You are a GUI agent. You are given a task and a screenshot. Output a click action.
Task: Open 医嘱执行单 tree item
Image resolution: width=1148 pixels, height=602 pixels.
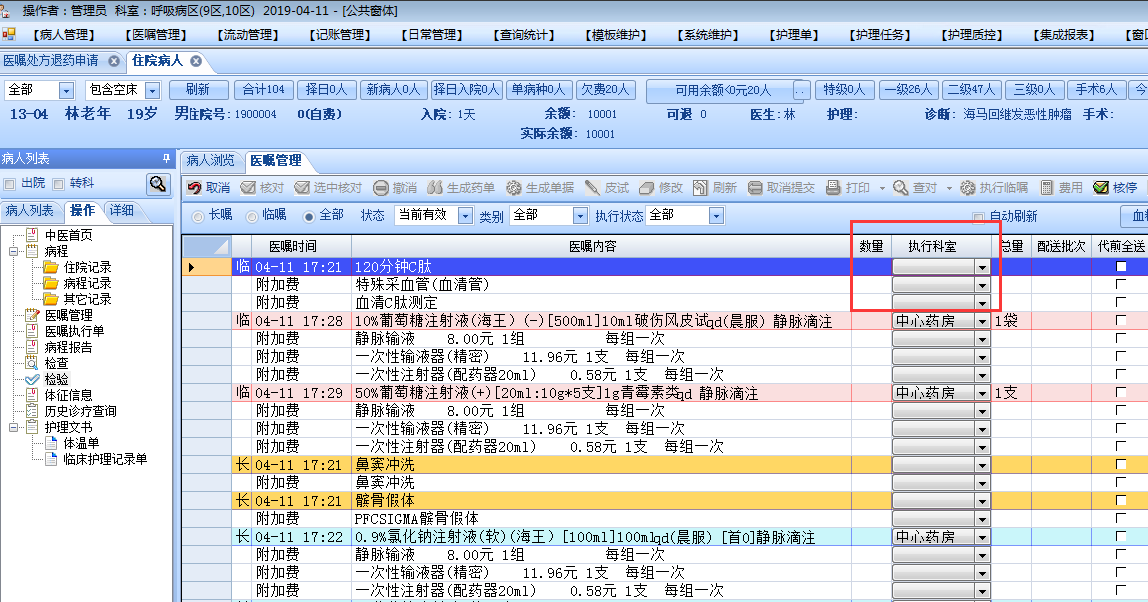[x=74, y=331]
